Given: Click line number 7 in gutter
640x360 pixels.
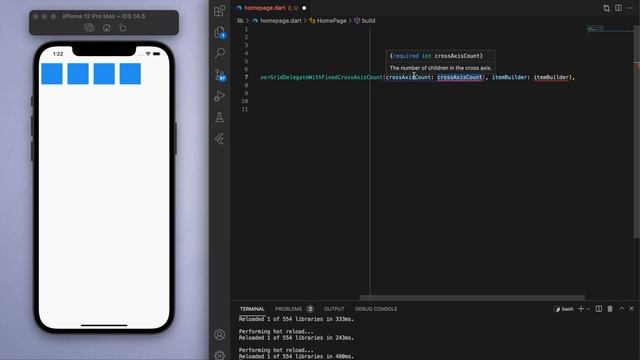Looking at the screenshot, I should (246, 77).
